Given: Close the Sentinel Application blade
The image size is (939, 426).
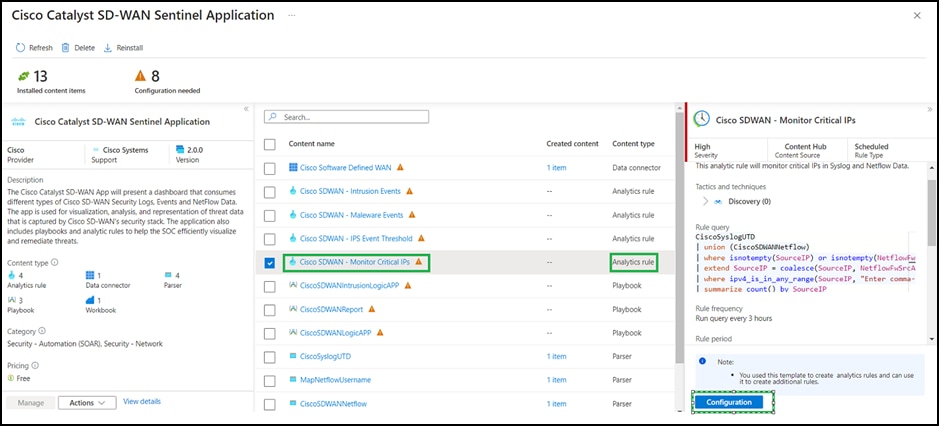Looking at the screenshot, I should [917, 16].
